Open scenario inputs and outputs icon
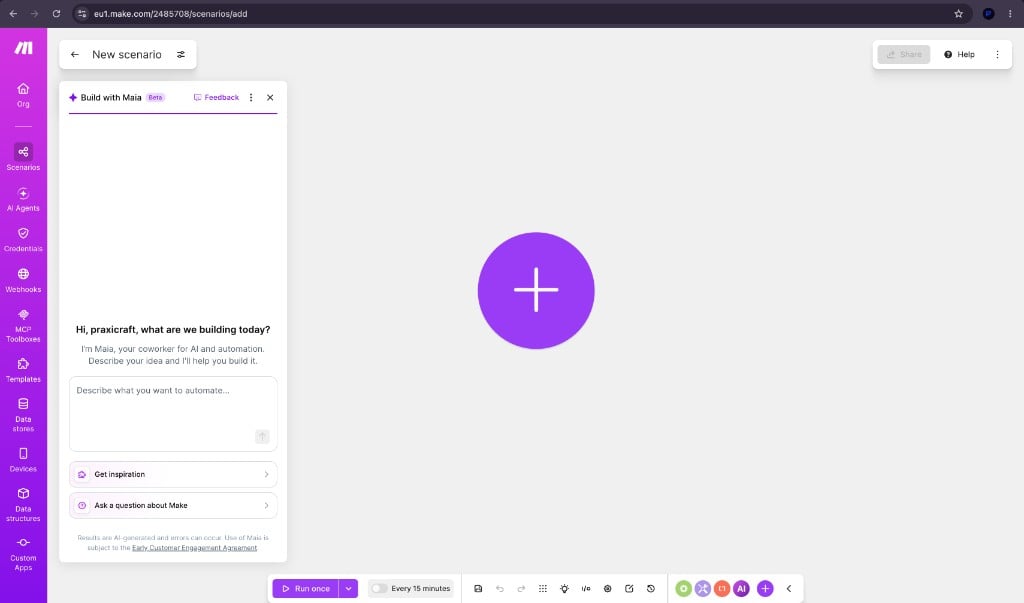 (586, 588)
